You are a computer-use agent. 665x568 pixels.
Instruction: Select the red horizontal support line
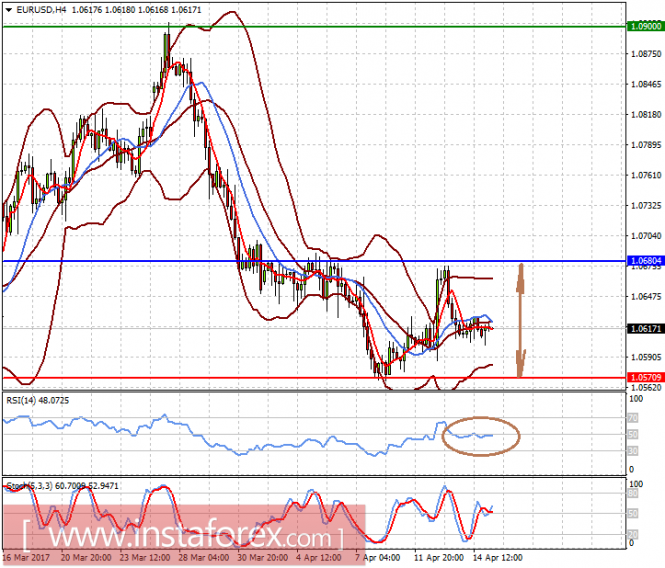click(x=314, y=378)
